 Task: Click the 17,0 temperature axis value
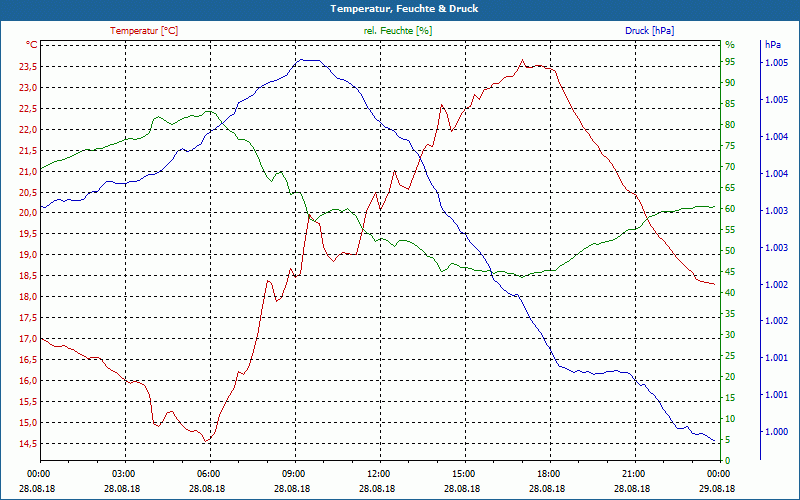tap(28, 338)
